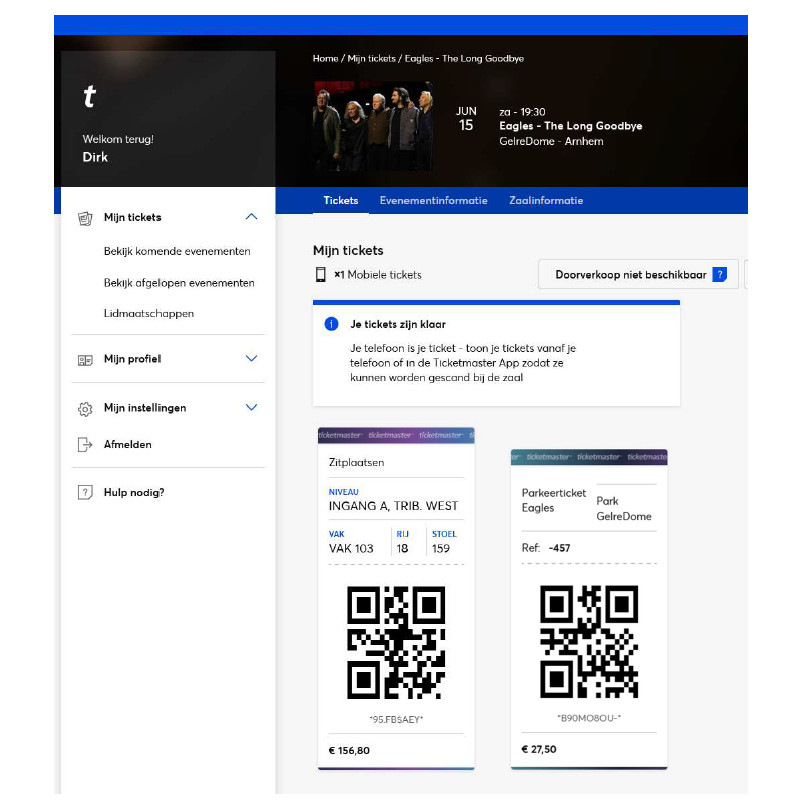Open Bekijk afgelopen evenementen
The height and width of the screenshot is (800, 800).
click(x=179, y=283)
